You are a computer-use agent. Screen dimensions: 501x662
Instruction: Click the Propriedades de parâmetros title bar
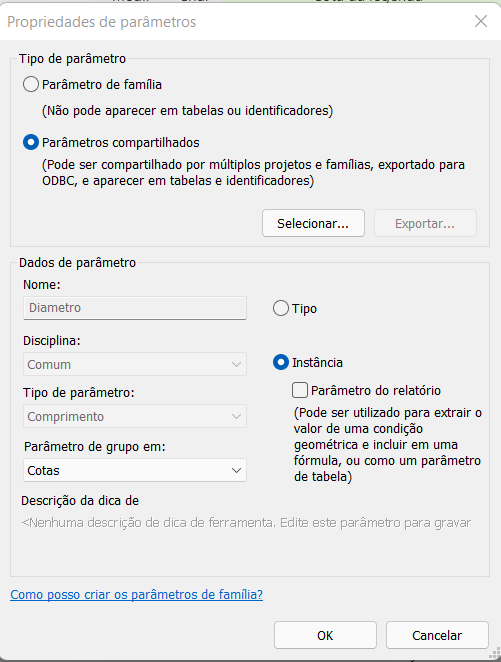pyautogui.click(x=236, y=22)
